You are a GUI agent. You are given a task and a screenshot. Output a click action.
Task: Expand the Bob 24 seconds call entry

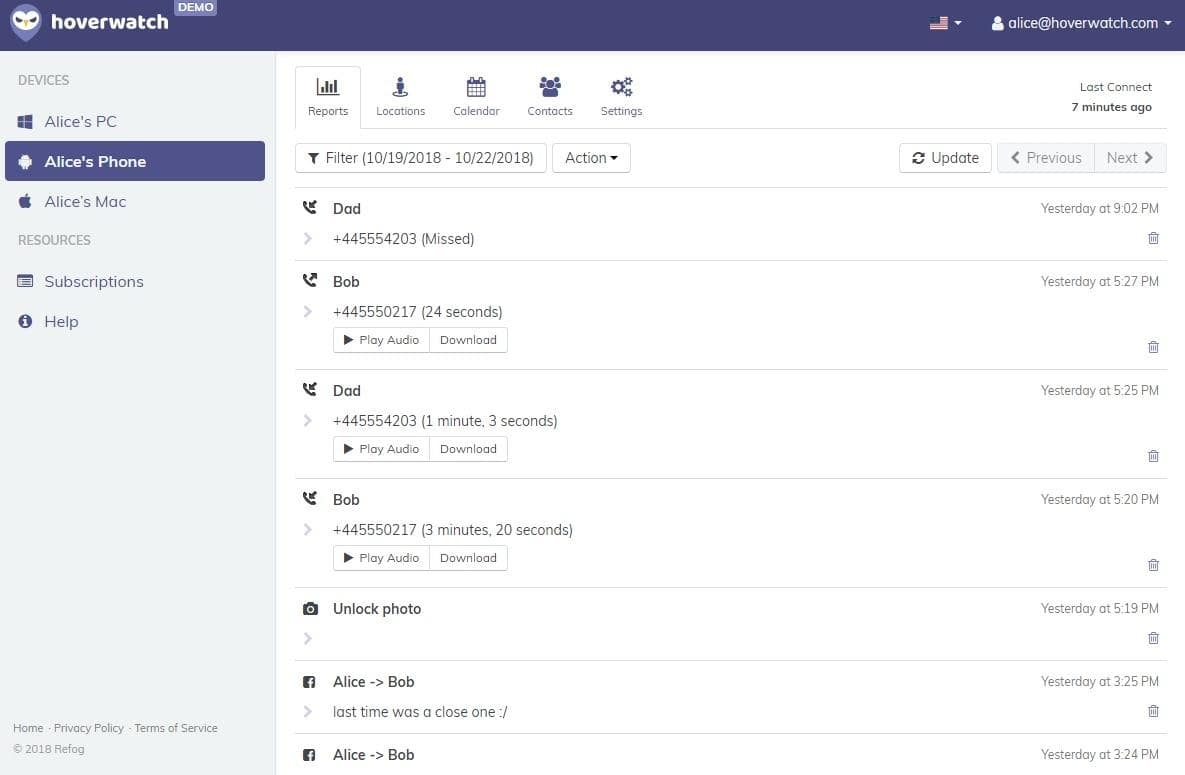click(308, 312)
